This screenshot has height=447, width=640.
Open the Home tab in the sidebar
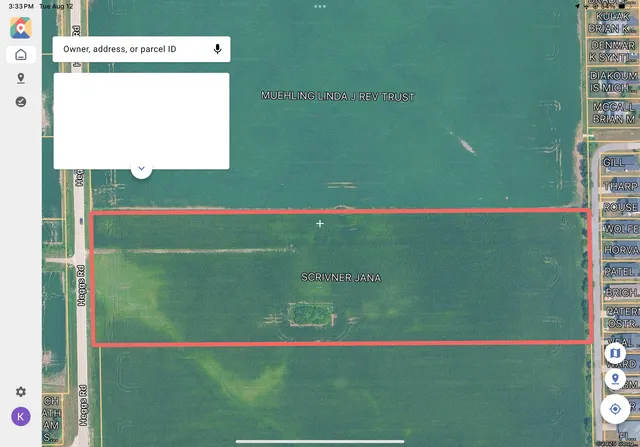point(20,54)
